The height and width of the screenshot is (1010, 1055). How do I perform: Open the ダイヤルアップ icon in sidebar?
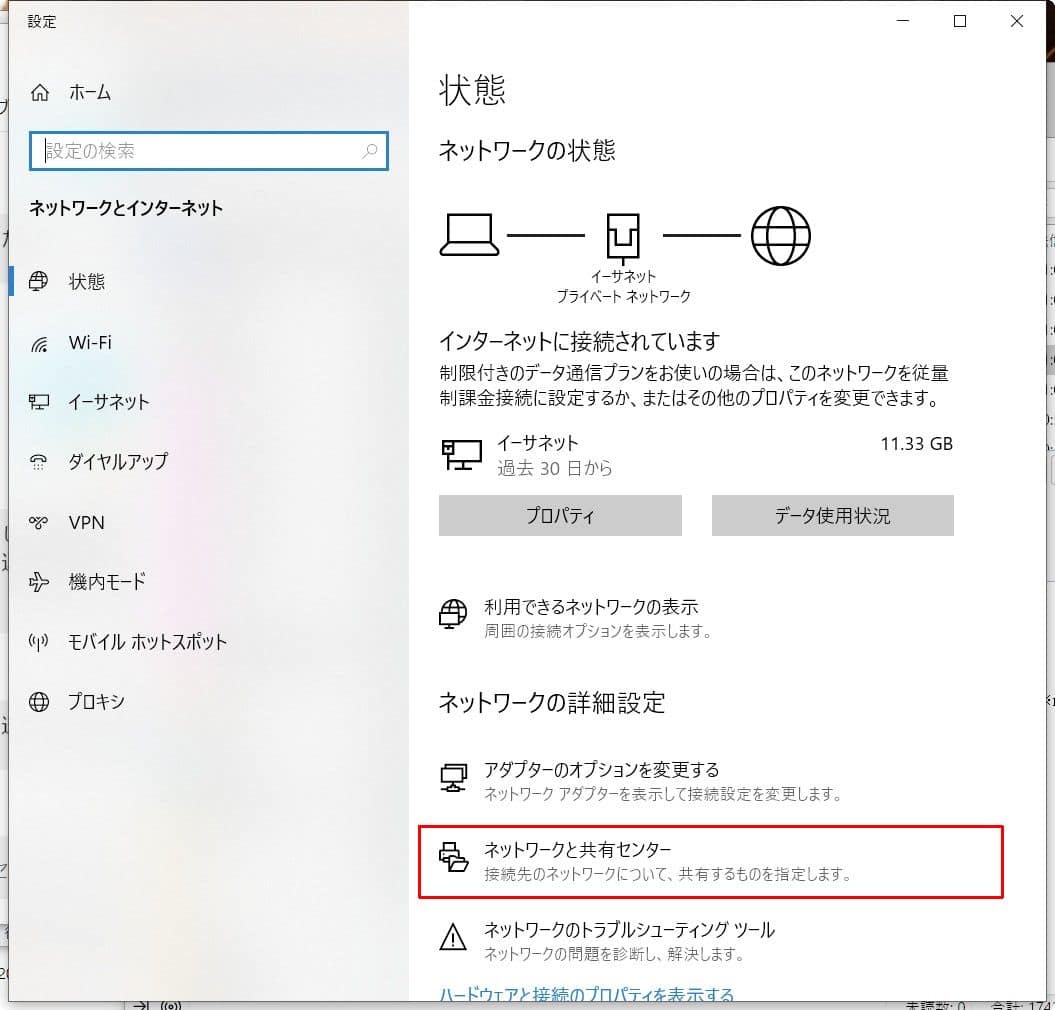click(x=40, y=462)
